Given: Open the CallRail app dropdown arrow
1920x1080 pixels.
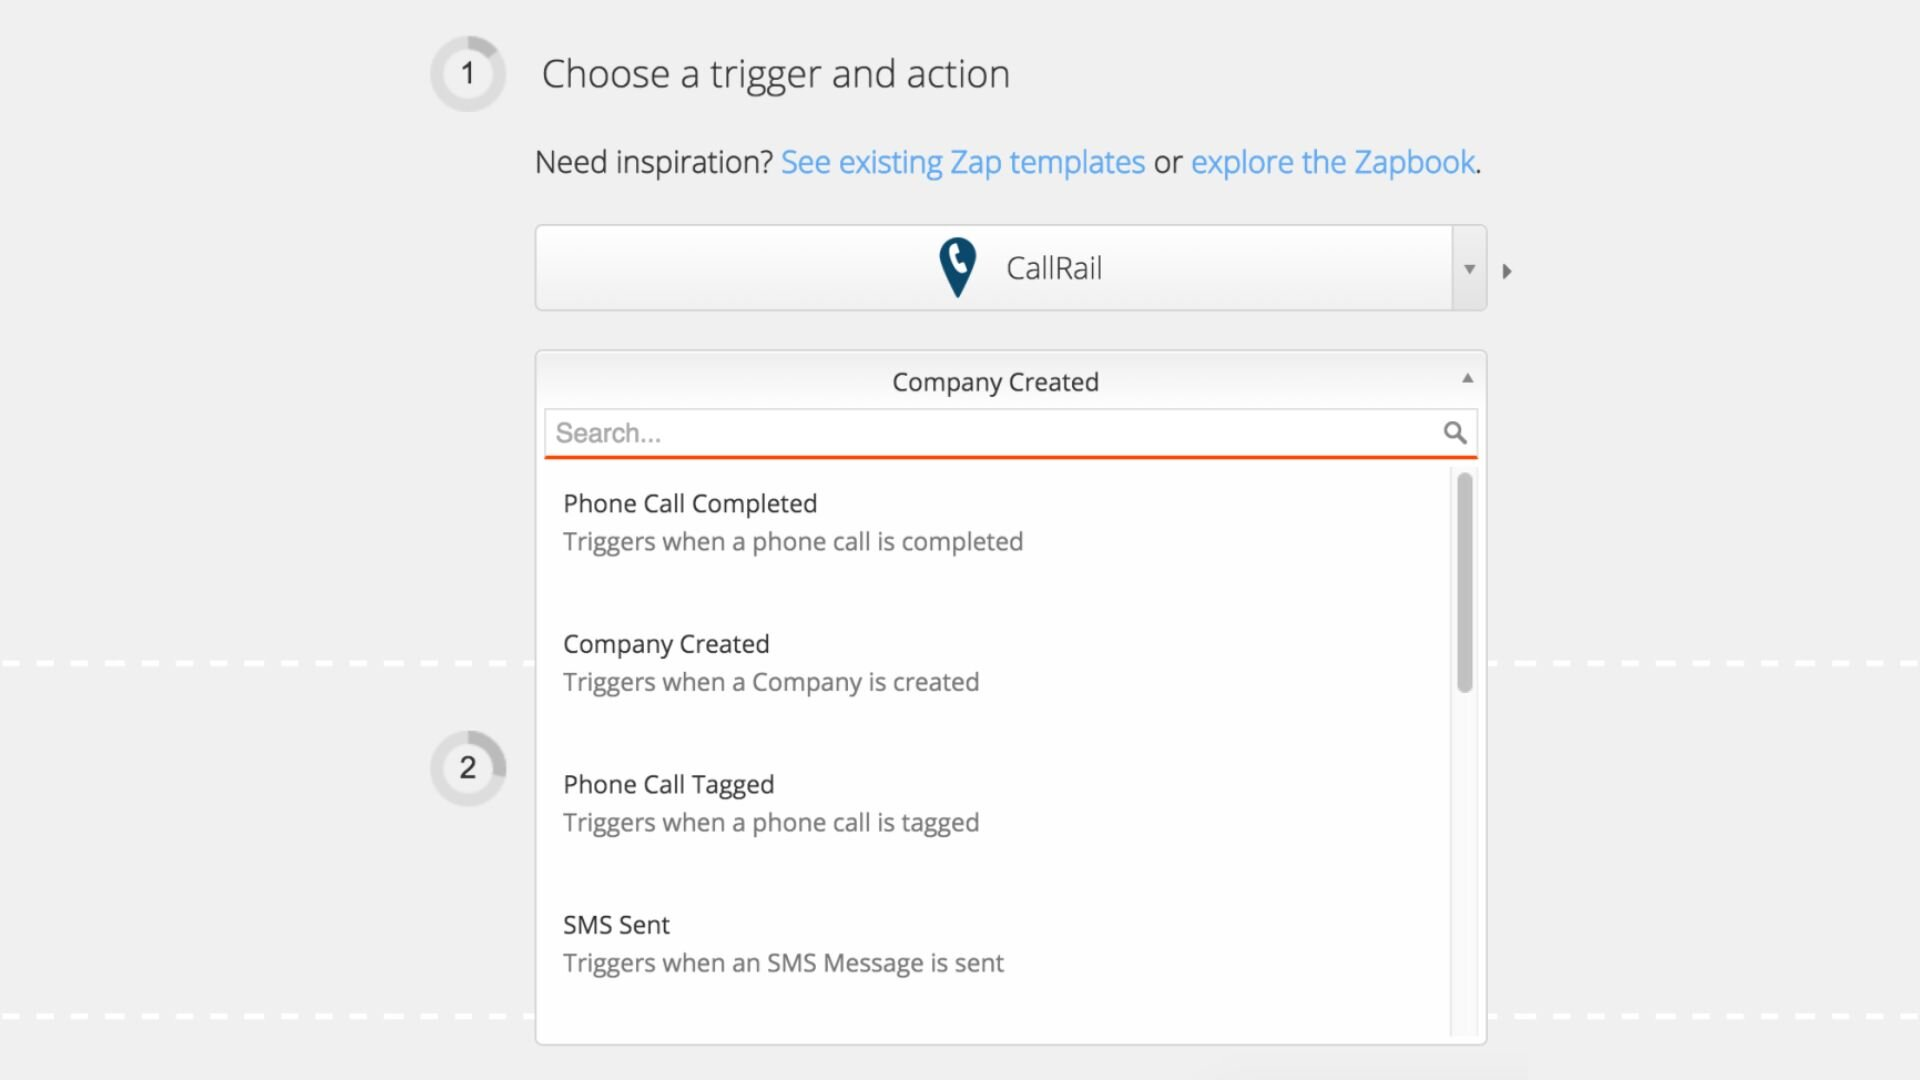Looking at the screenshot, I should coord(1469,268).
